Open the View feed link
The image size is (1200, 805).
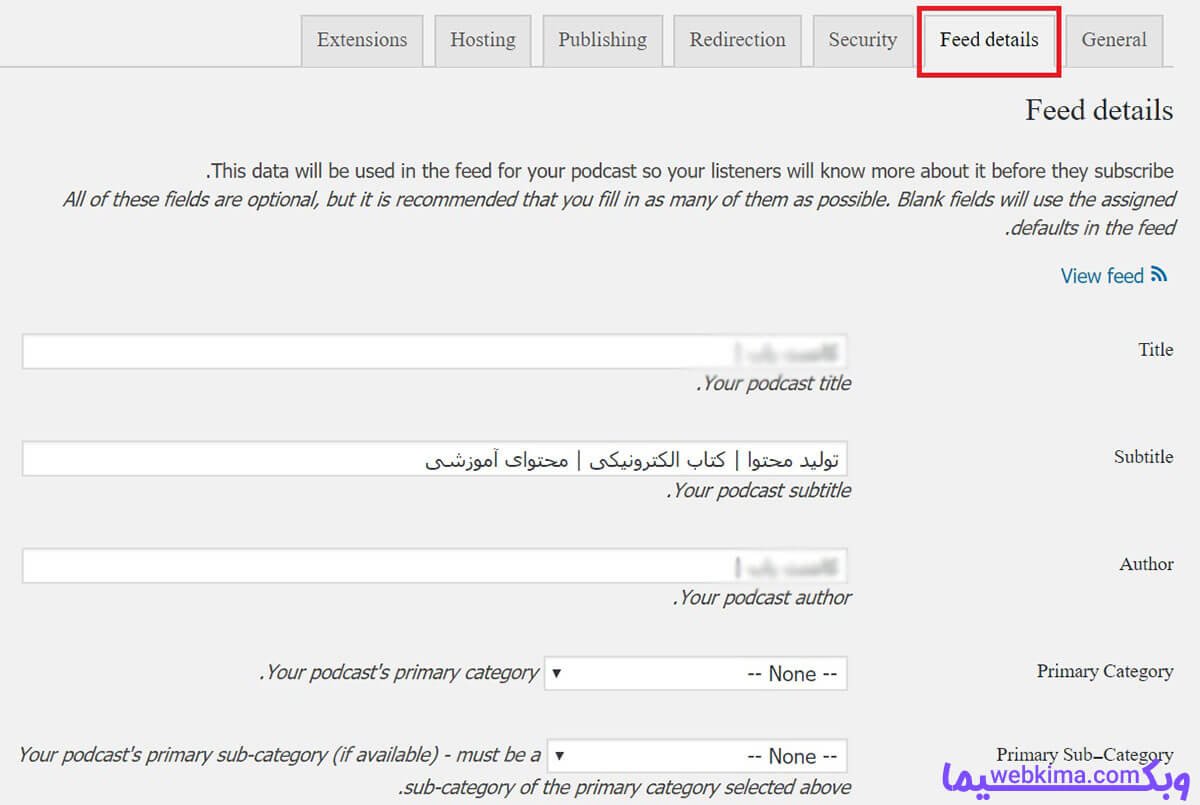pos(1102,276)
